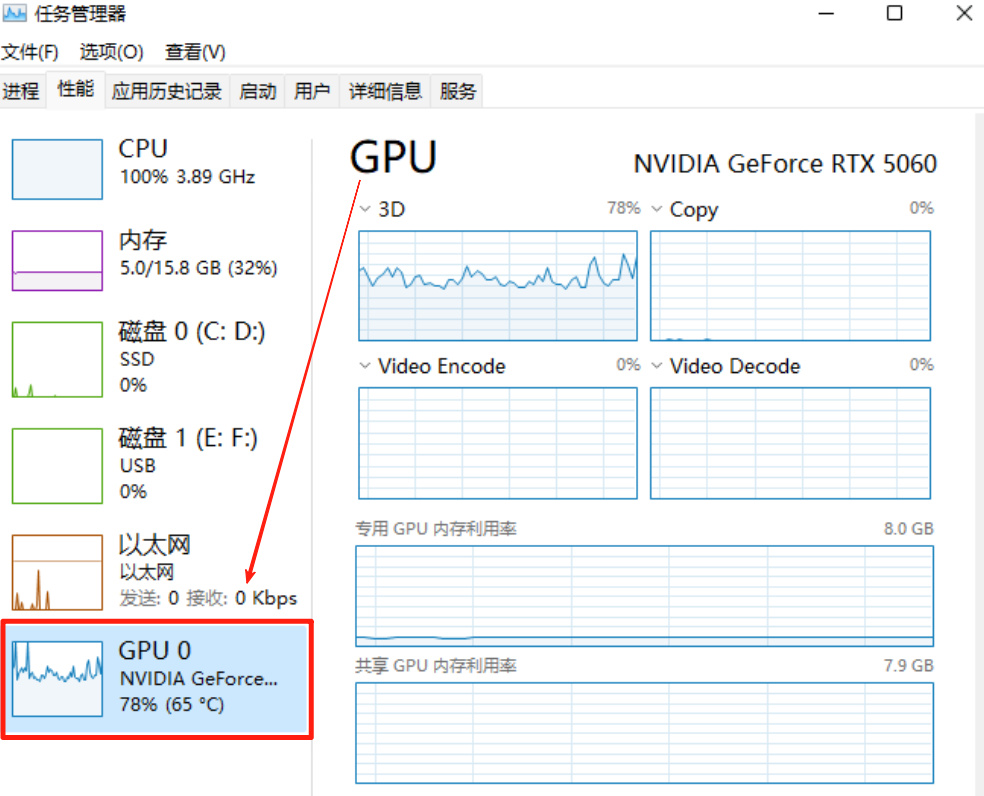The height and width of the screenshot is (796, 984).
Task: Switch to the 启动 tab
Action: point(258,92)
